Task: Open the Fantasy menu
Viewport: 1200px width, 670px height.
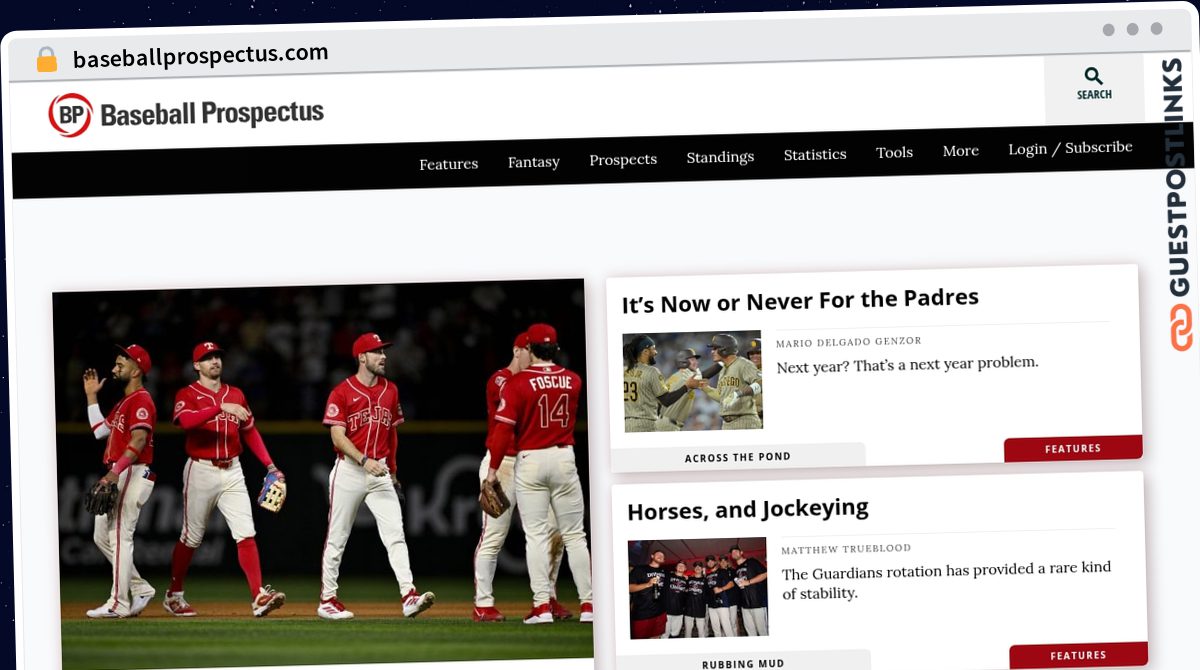Action: (x=533, y=162)
